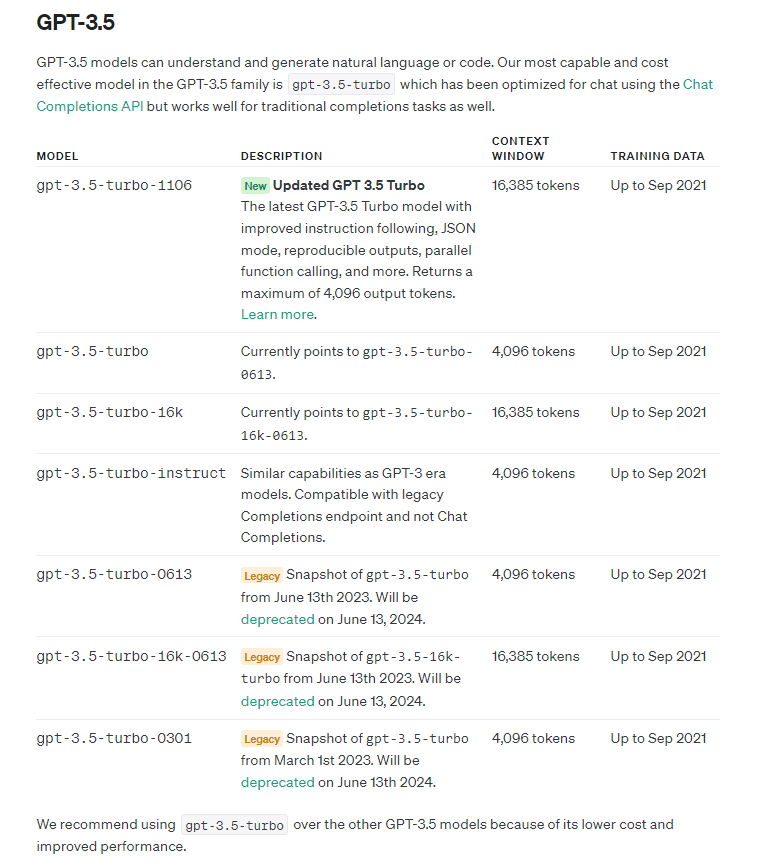Image resolution: width=769 pixels, height=868 pixels.
Task: Open deprecated link in gpt-3.5-turbo-0613 row
Action: (277, 619)
